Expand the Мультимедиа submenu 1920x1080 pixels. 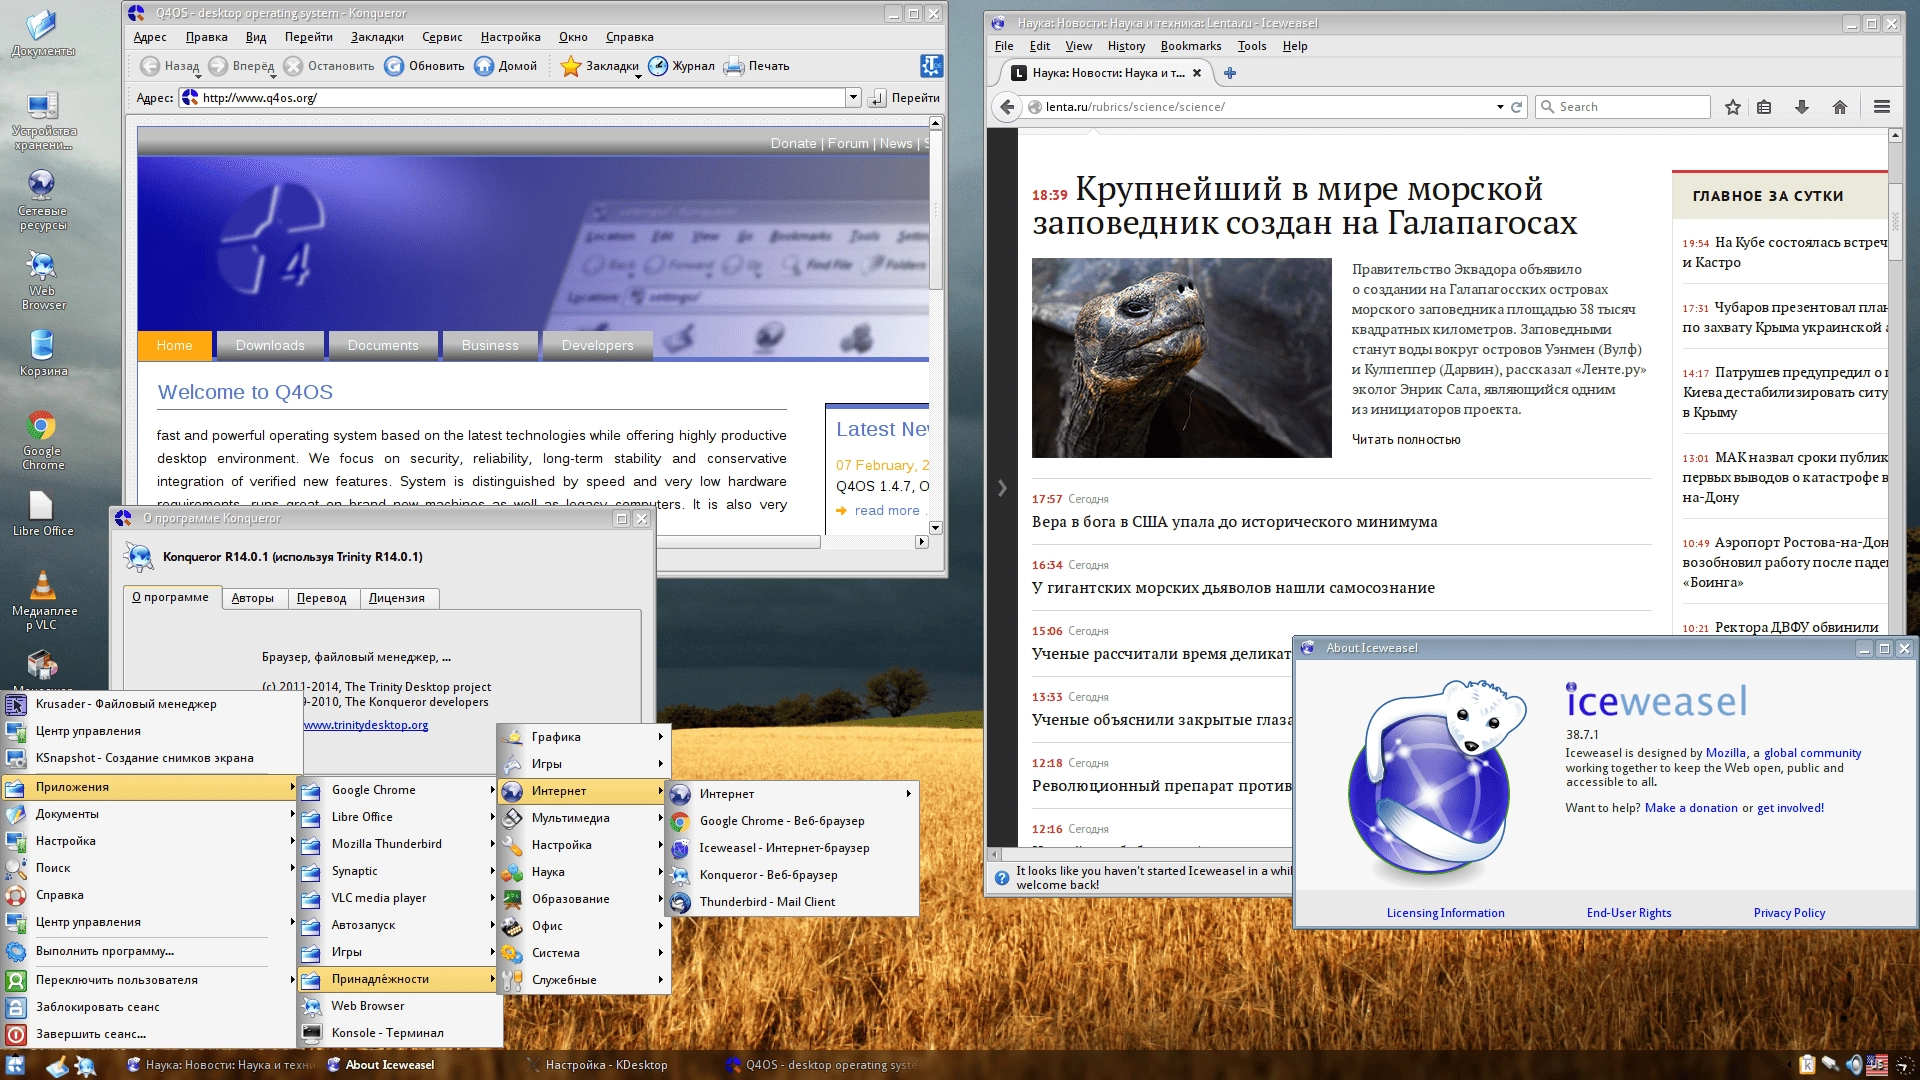(x=583, y=818)
